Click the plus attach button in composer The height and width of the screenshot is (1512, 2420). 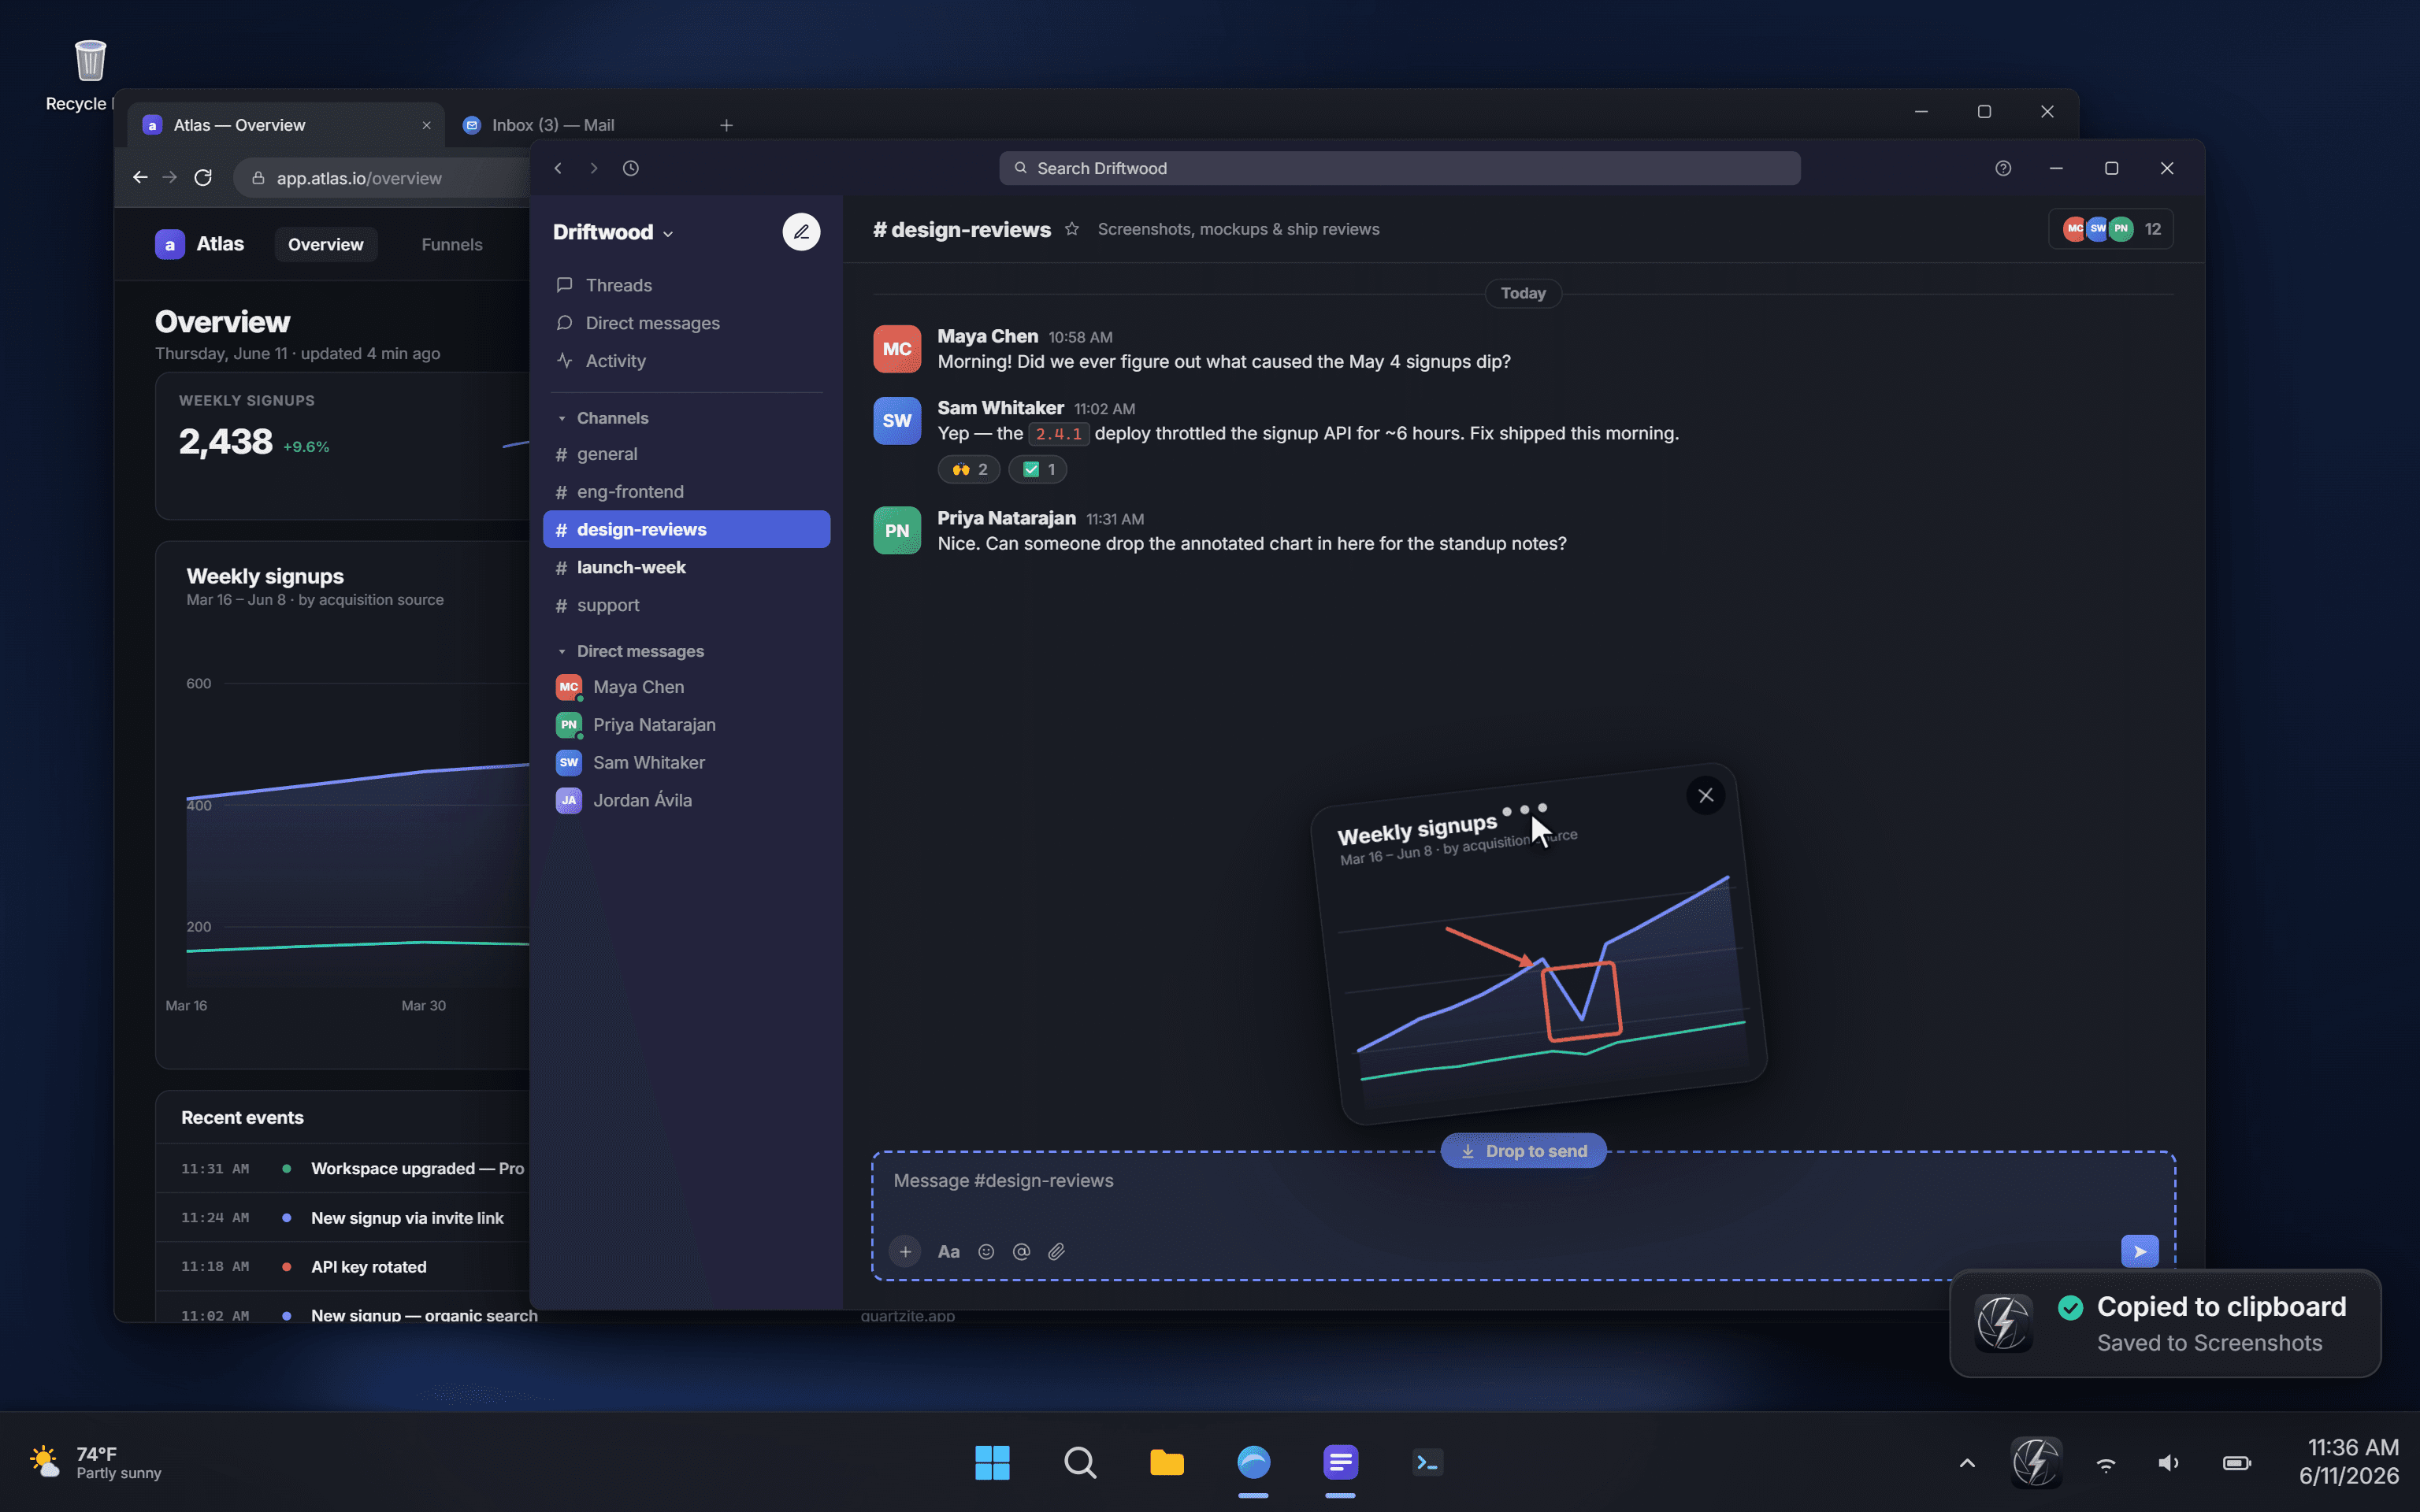[x=905, y=1251]
